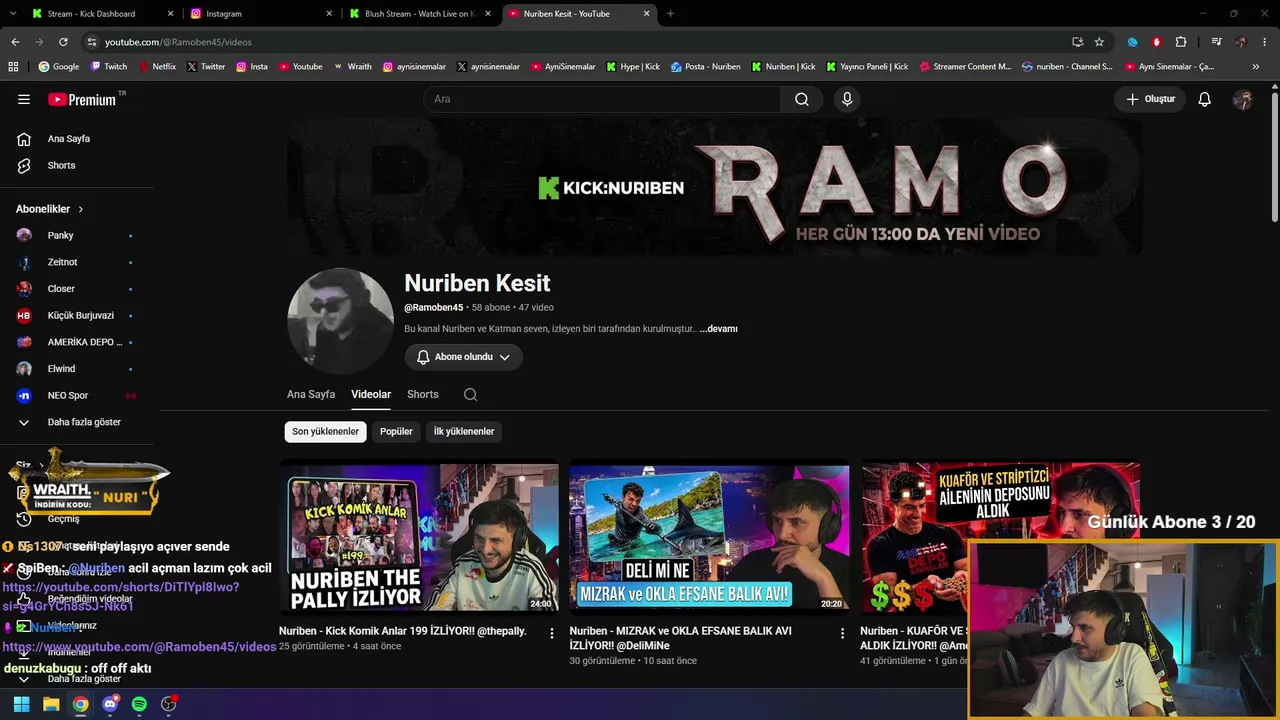Bookmark this page with the star icon
The image size is (1280, 720).
pyautogui.click(x=1099, y=42)
